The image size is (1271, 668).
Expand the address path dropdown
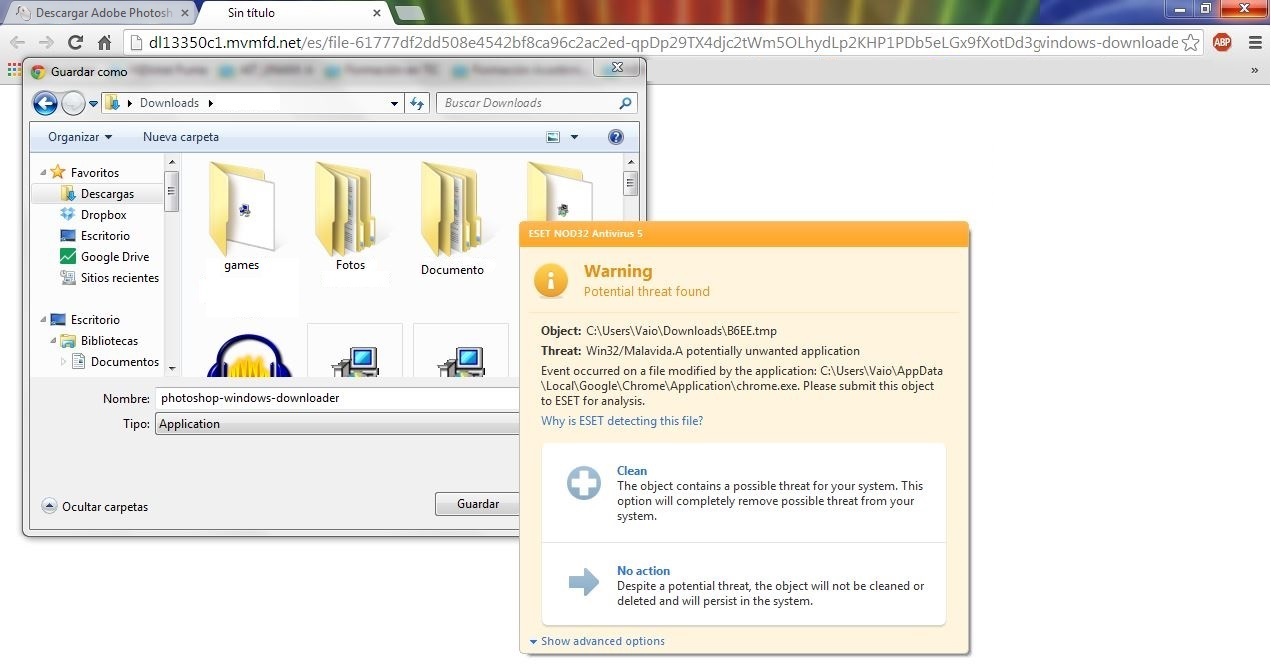[x=393, y=103]
